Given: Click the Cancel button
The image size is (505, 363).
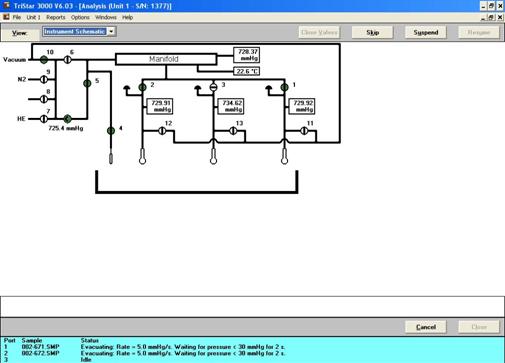Looking at the screenshot, I should click(426, 327).
